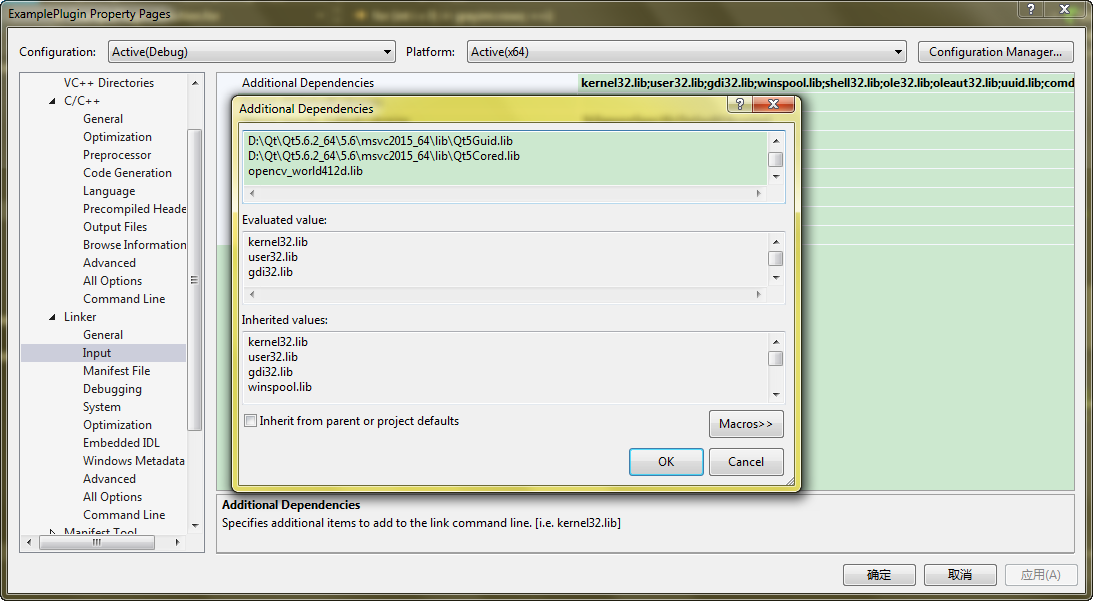The width and height of the screenshot is (1093, 601).
Task: Click the 应用(A) apply button
Action: (1040, 574)
